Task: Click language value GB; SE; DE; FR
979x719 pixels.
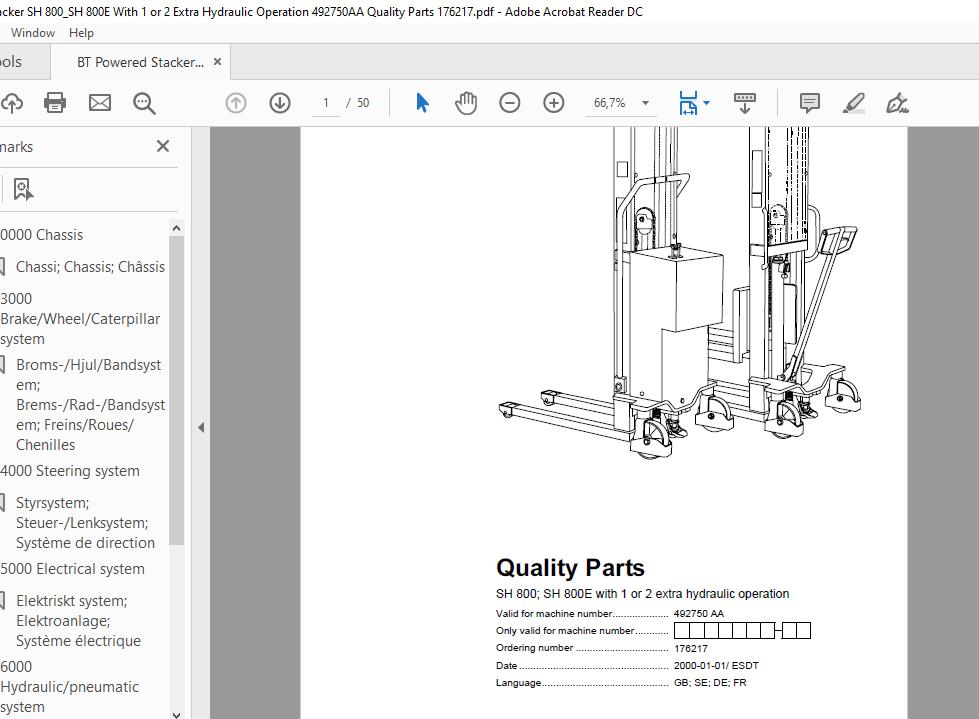Action: click(x=710, y=683)
